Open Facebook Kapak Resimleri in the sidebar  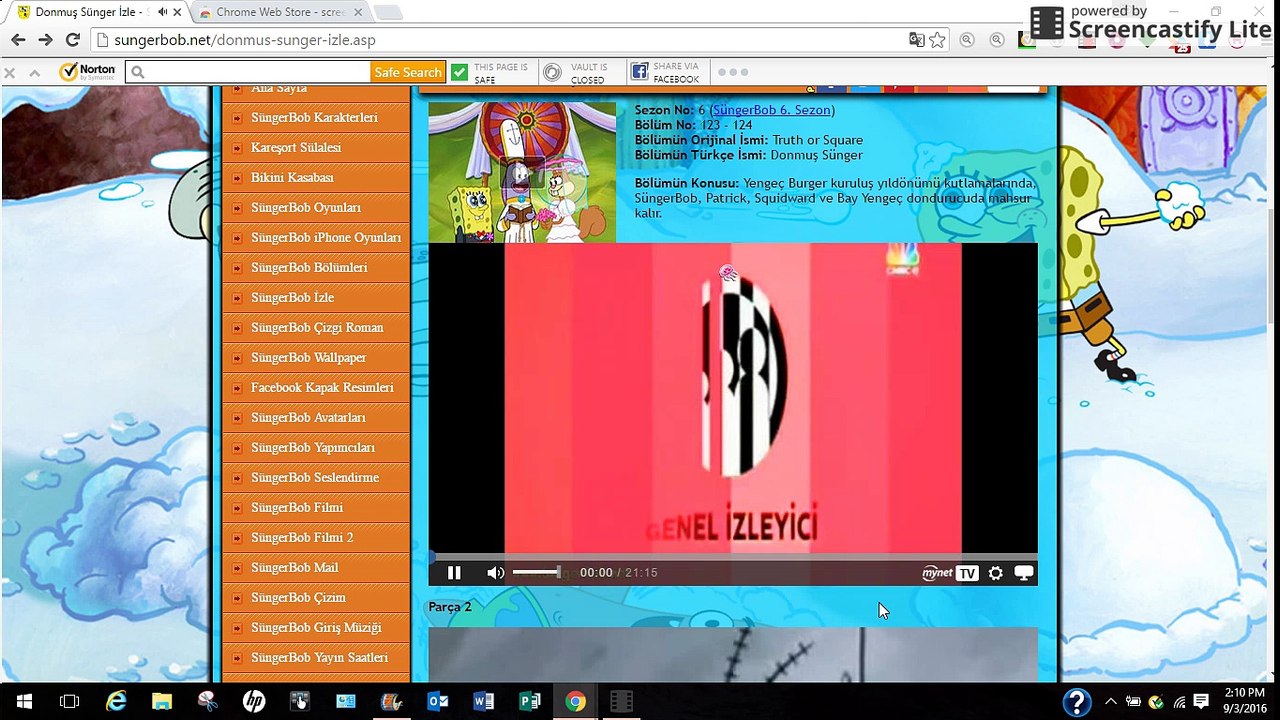click(x=316, y=387)
